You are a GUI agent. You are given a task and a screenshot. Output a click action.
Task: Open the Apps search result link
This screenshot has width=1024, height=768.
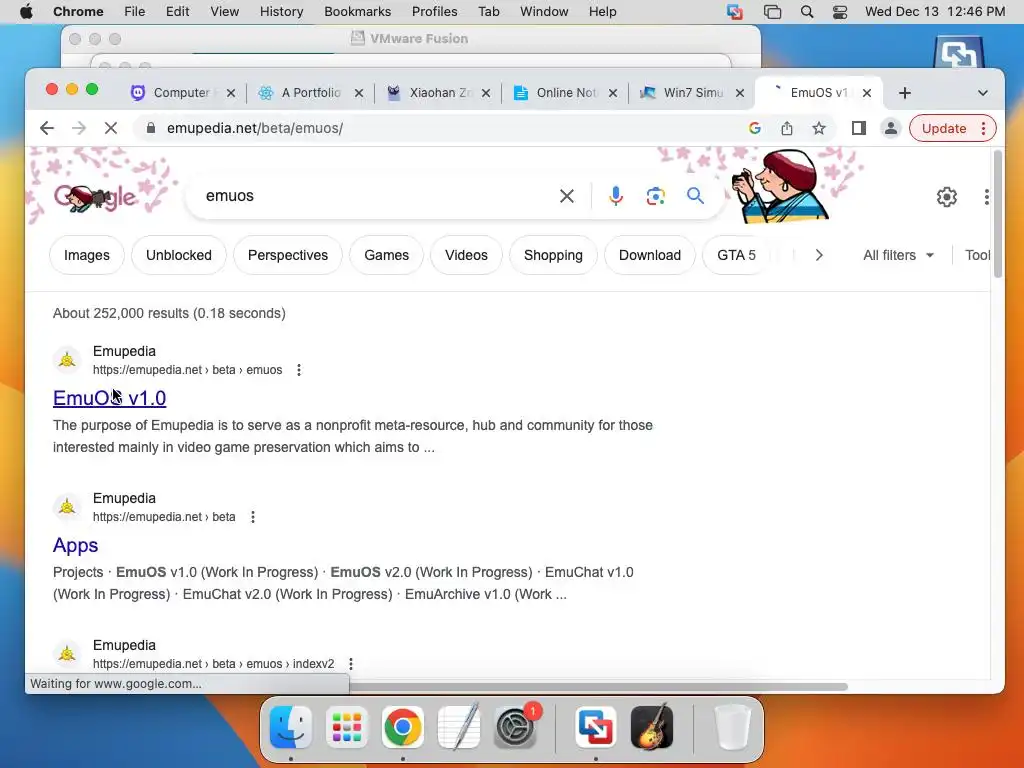click(x=75, y=545)
